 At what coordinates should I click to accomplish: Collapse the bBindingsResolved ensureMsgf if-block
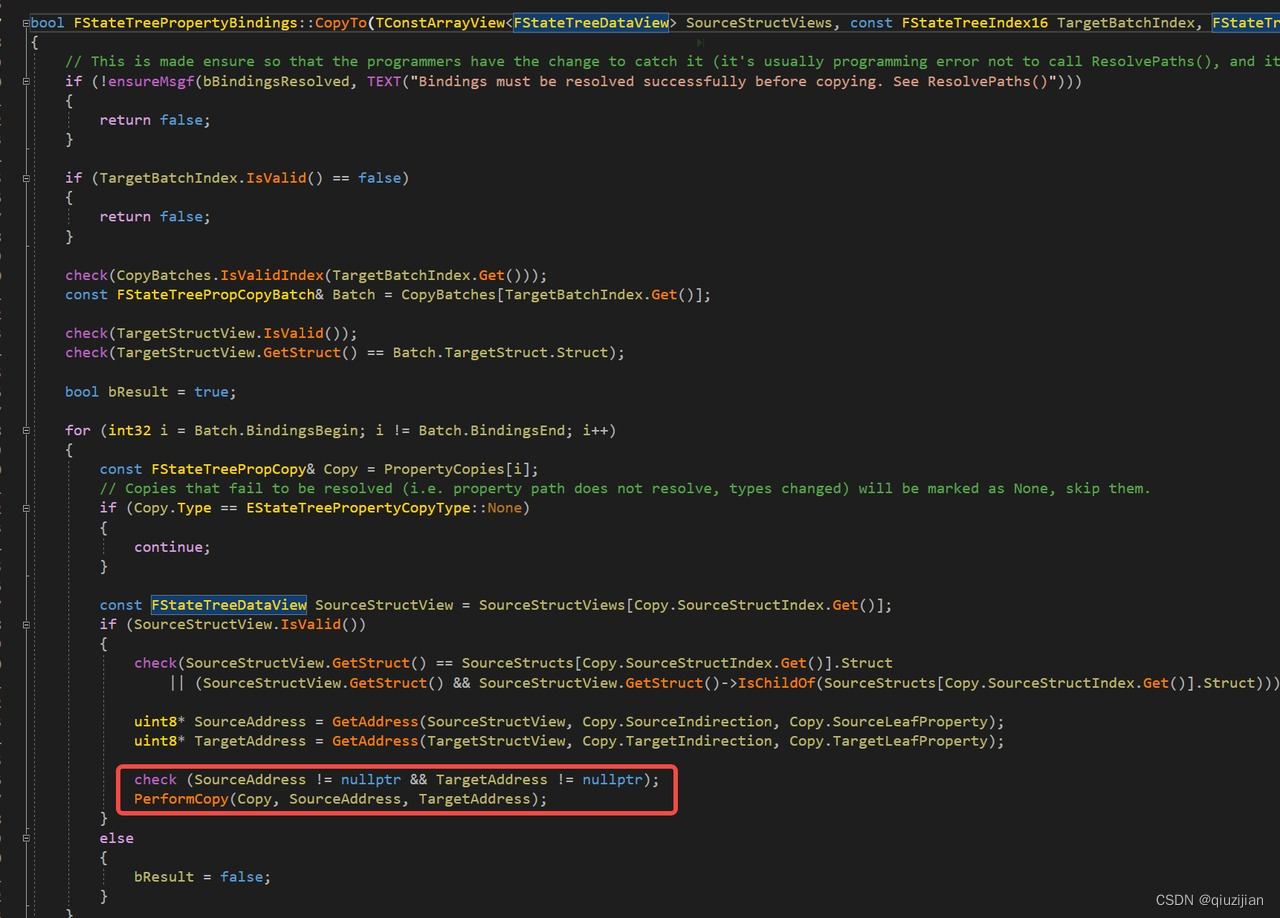pyautogui.click(x=27, y=81)
